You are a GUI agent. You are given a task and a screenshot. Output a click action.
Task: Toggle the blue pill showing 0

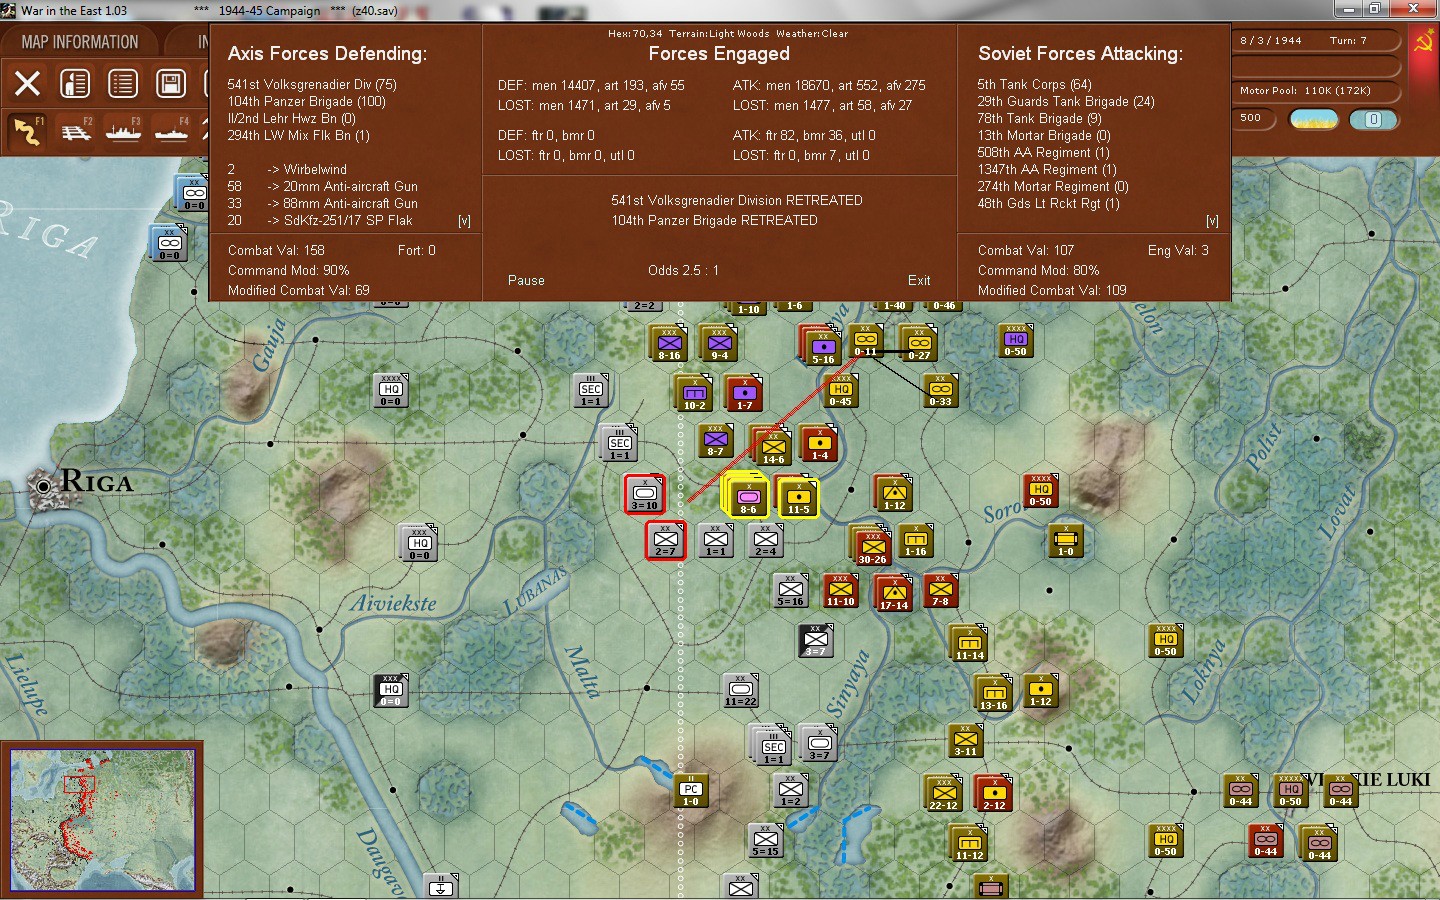pos(1373,119)
